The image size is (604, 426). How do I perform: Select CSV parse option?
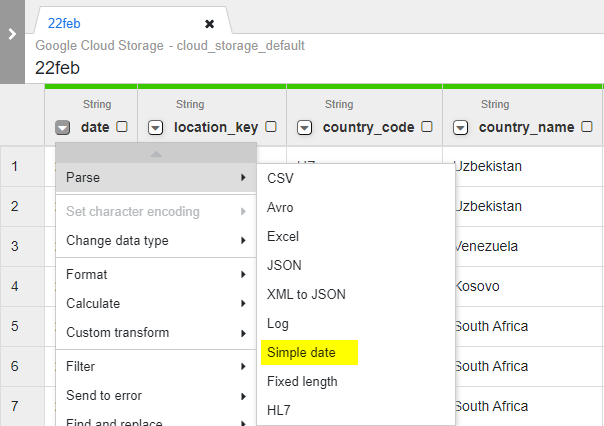[x=281, y=178]
